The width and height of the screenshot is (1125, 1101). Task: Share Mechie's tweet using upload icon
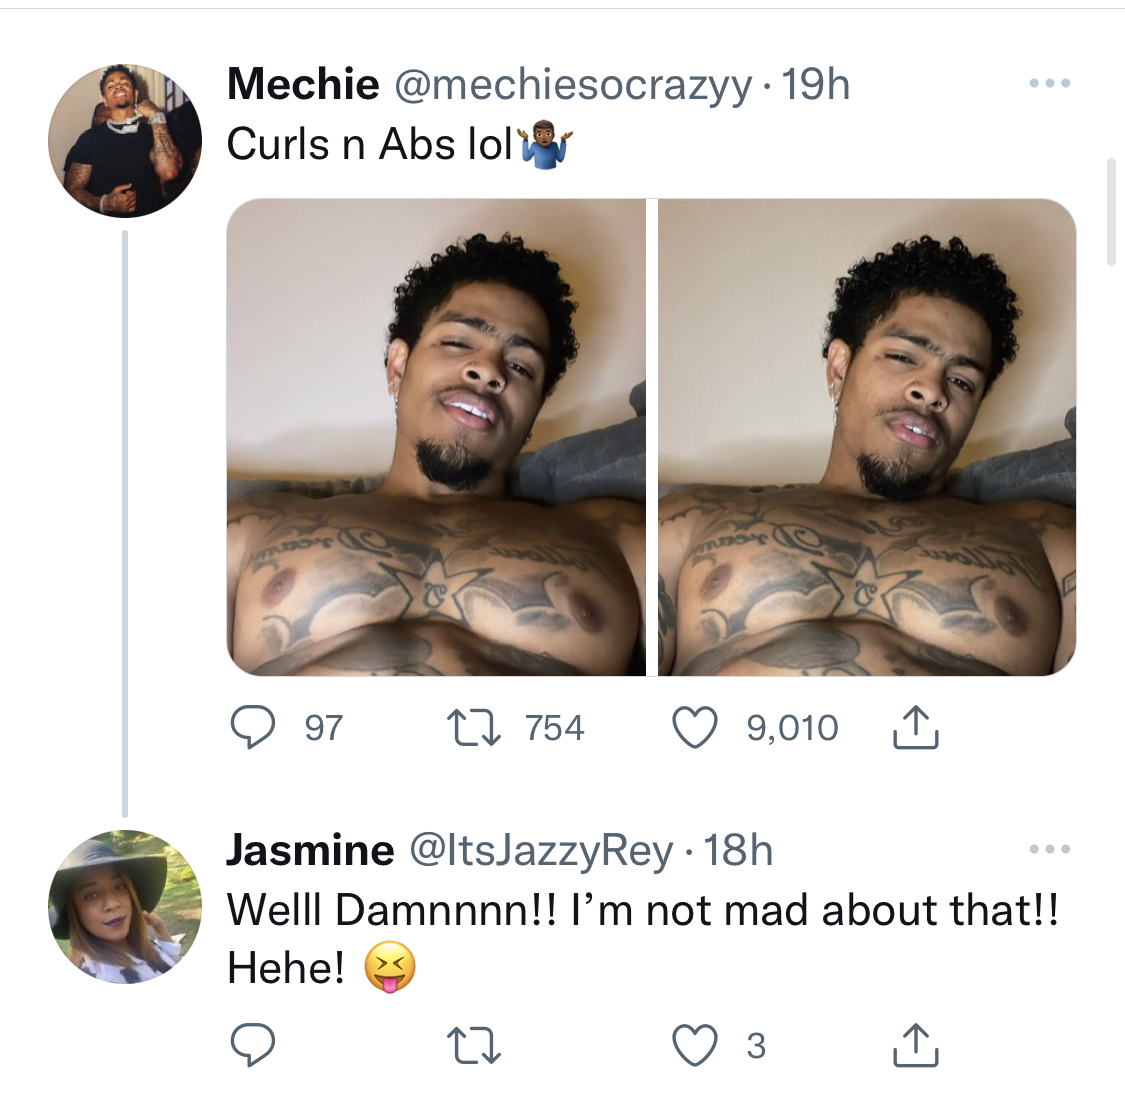point(915,727)
